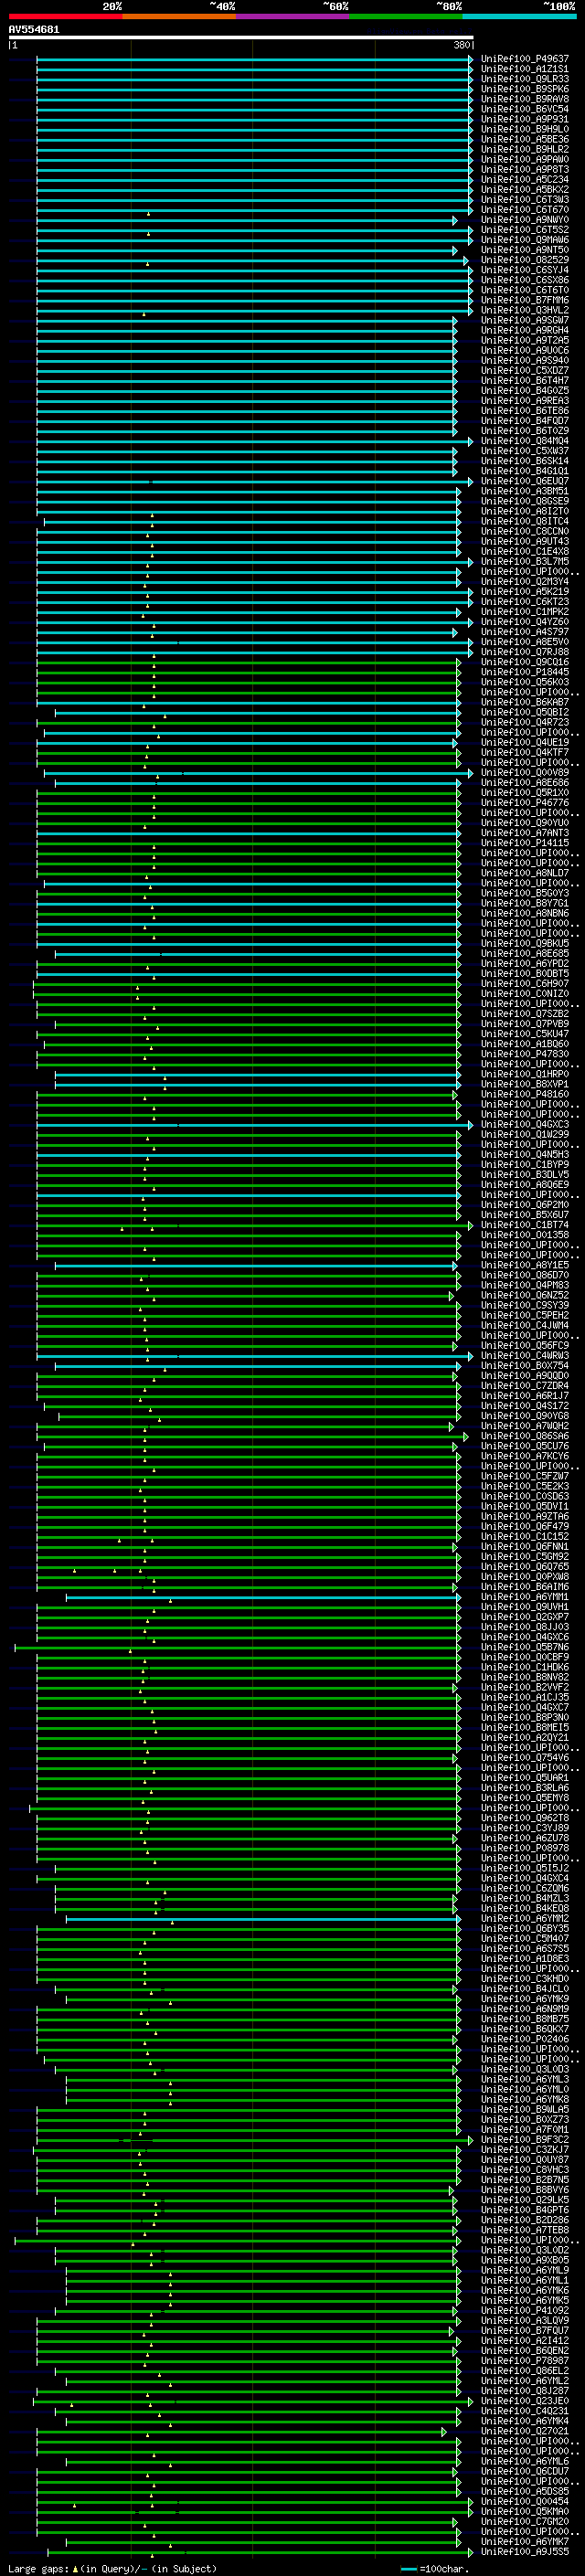Select the label UniRef100_B9HLR2
Screen dimensions: 585x2576
pyautogui.click(x=525, y=149)
